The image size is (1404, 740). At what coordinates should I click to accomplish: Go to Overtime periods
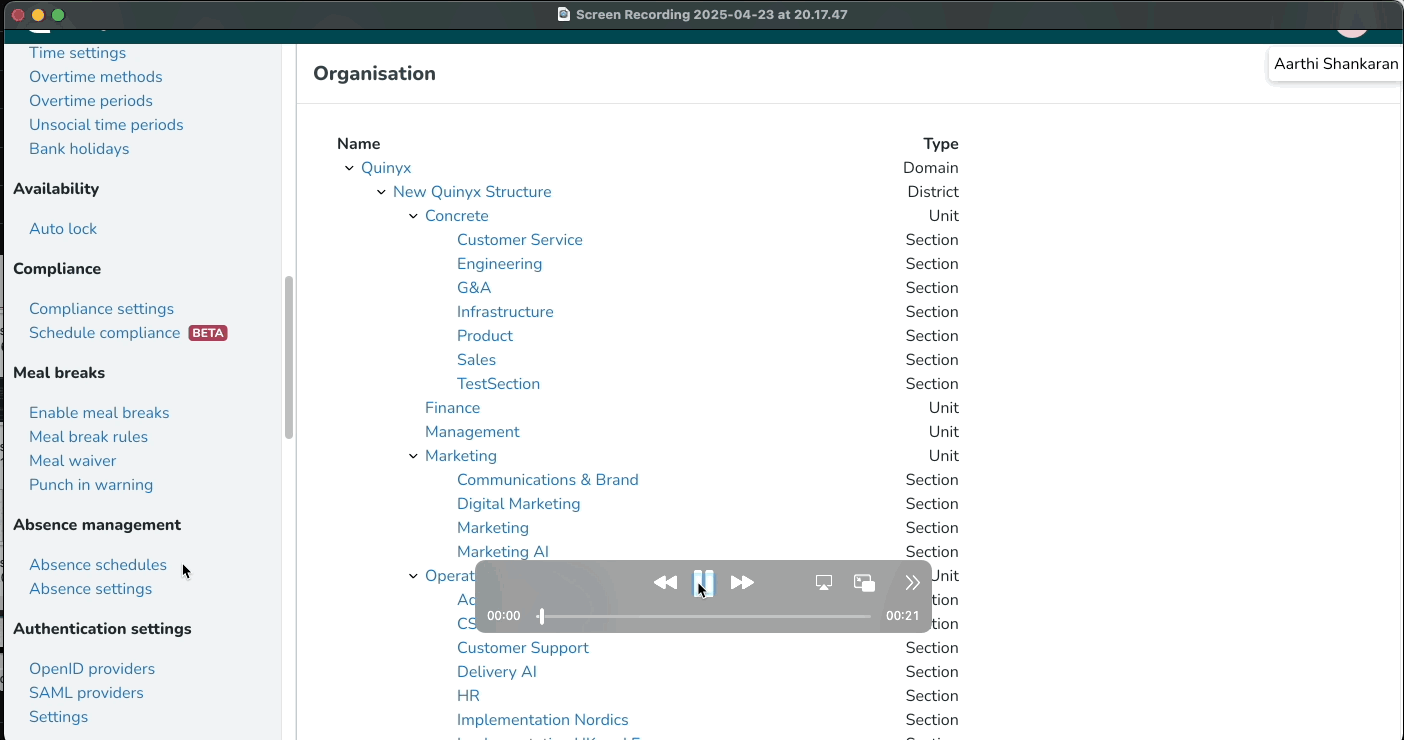[91, 101]
